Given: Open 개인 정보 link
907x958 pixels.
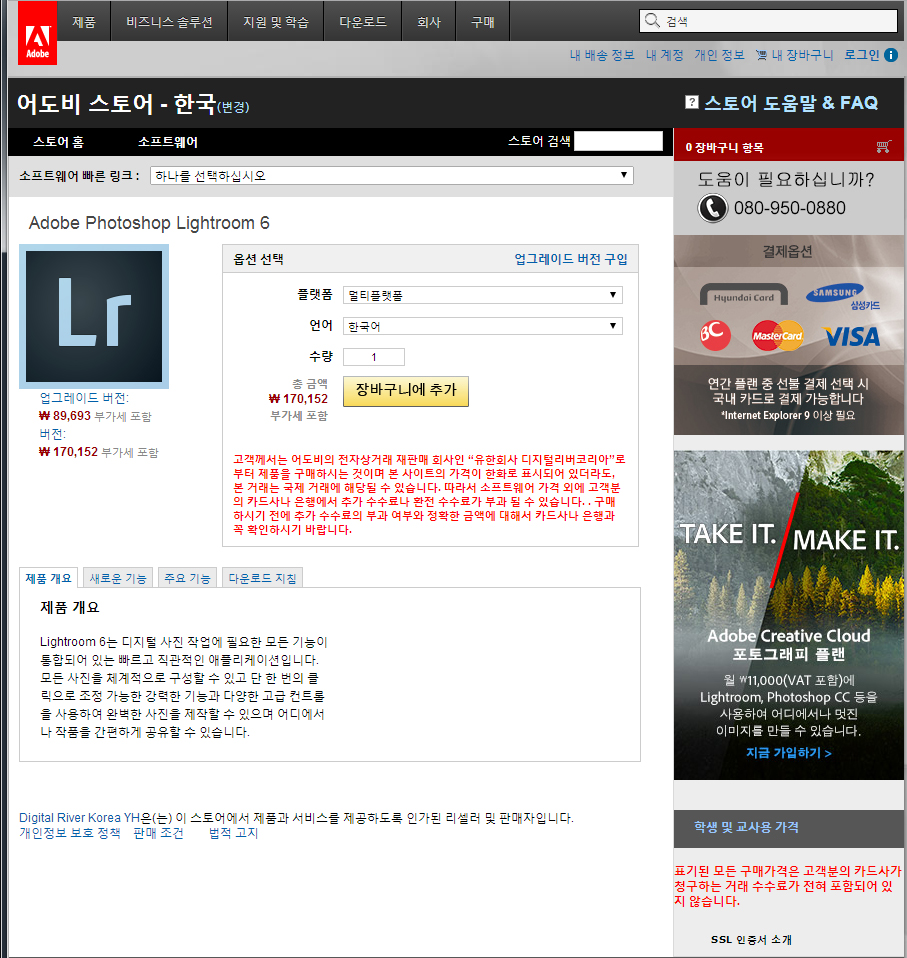Looking at the screenshot, I should [719, 55].
